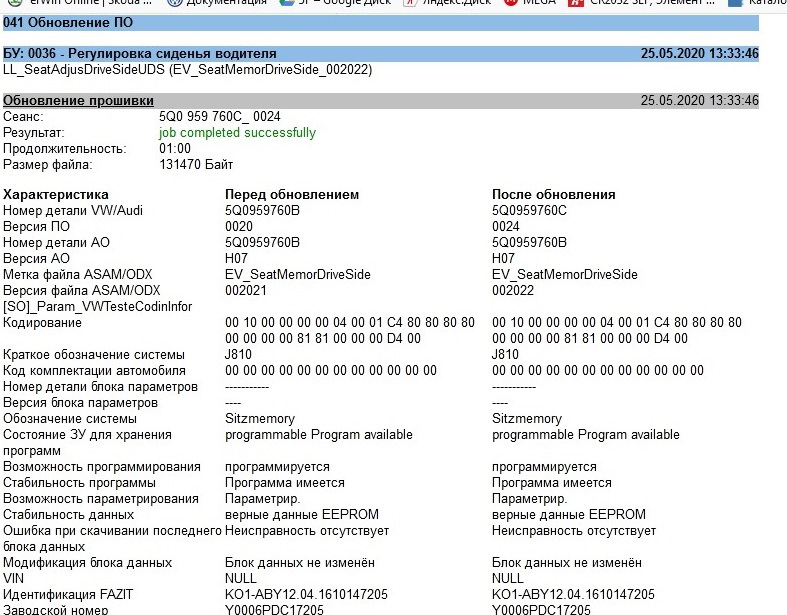Select FAZIT value KO1-ABY12.04.1610147205 before update

(x=306, y=594)
